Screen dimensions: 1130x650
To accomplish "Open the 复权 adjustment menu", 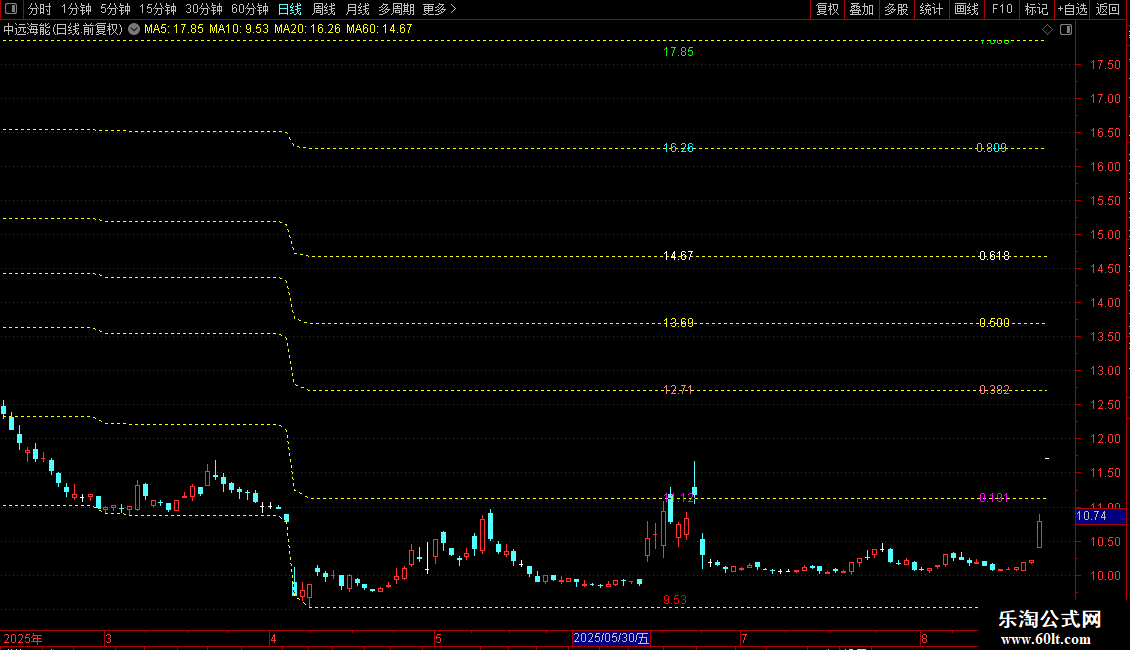I will pyautogui.click(x=827, y=9).
